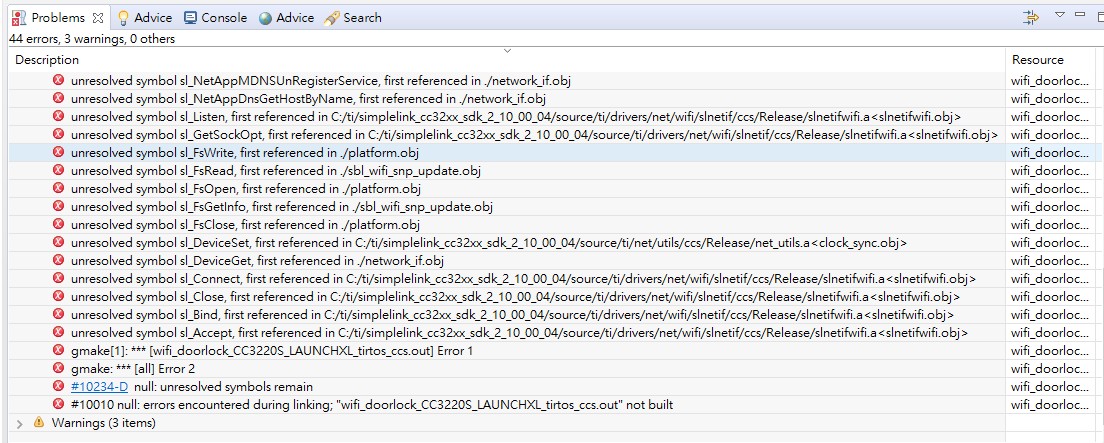
Task: Open the Advice tab with lightbulb icon
Action: point(144,17)
